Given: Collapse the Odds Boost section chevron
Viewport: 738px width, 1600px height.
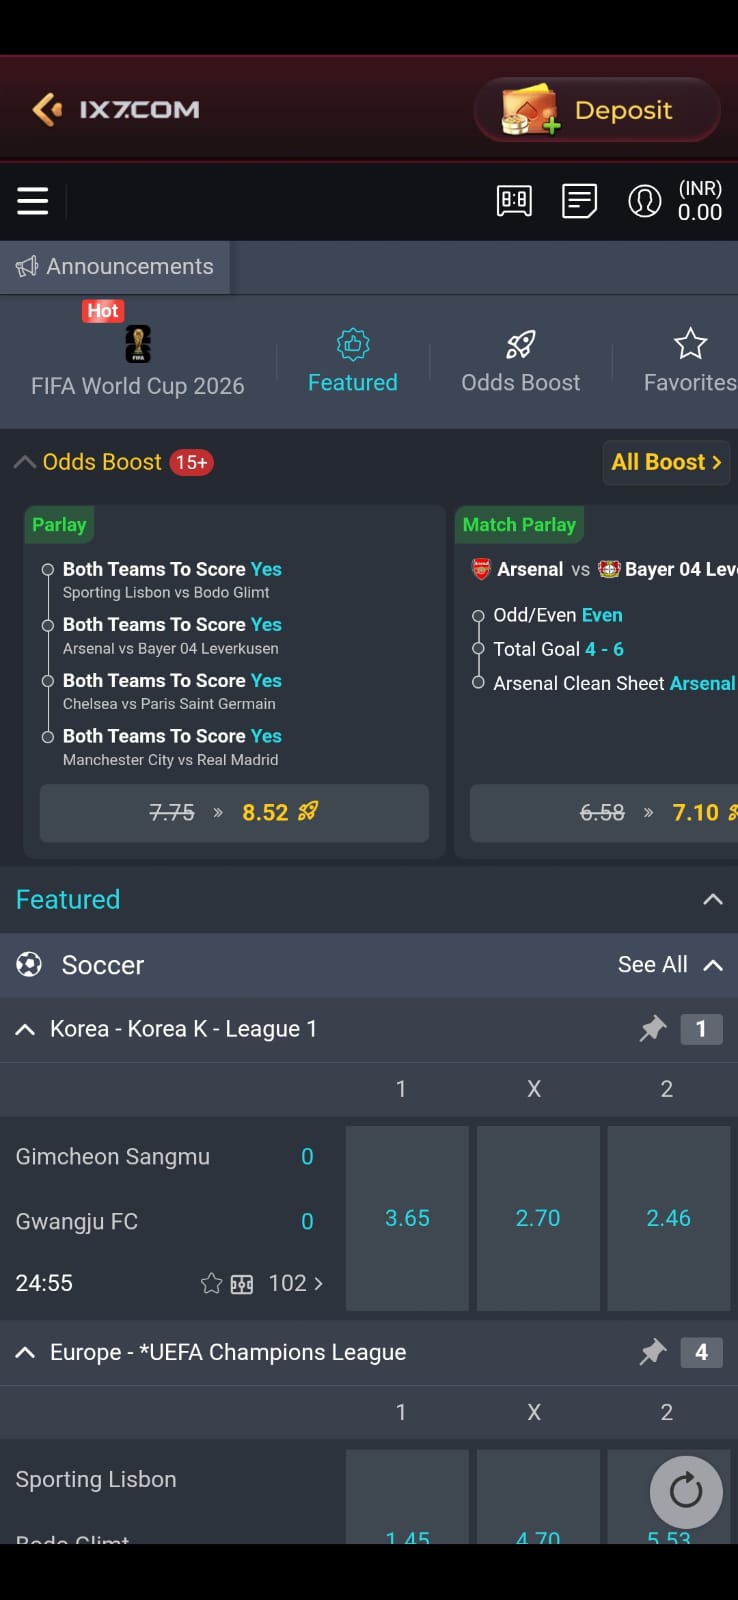Looking at the screenshot, I should (24, 460).
